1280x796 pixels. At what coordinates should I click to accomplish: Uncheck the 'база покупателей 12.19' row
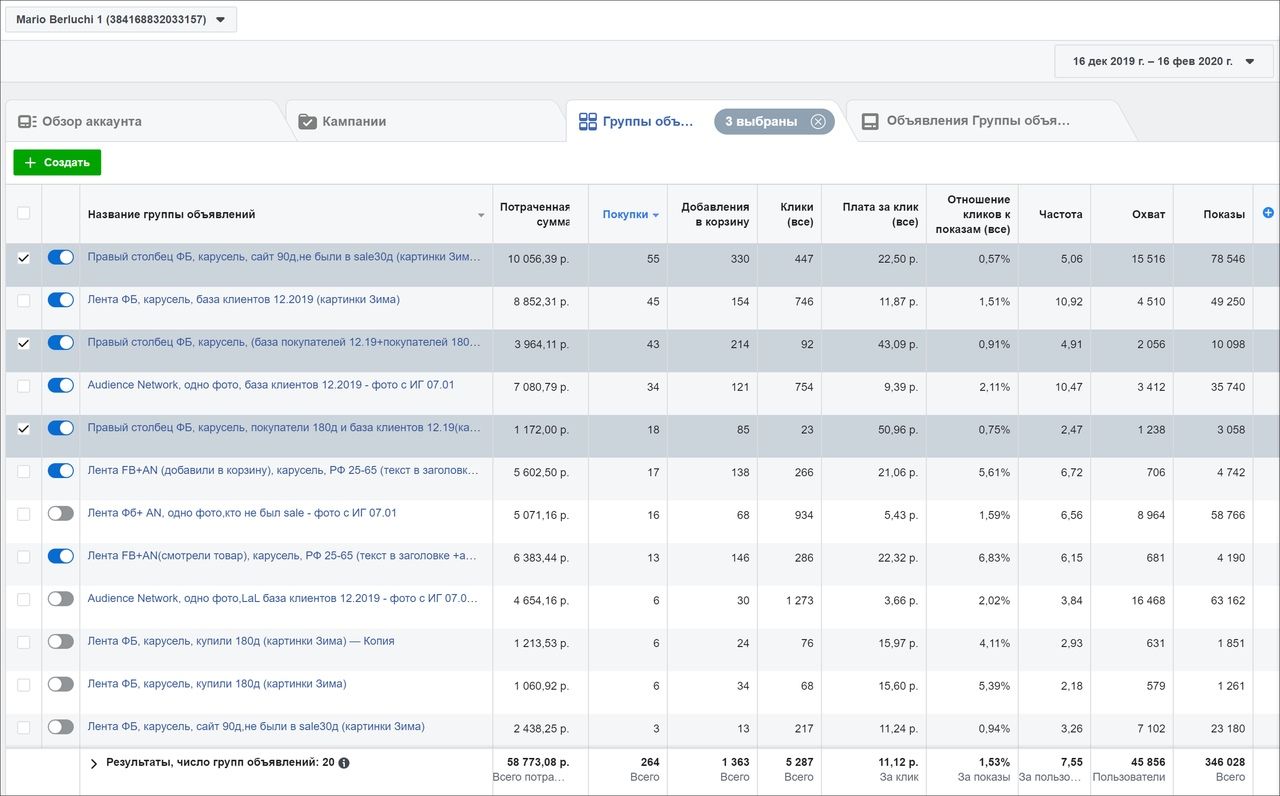24,343
